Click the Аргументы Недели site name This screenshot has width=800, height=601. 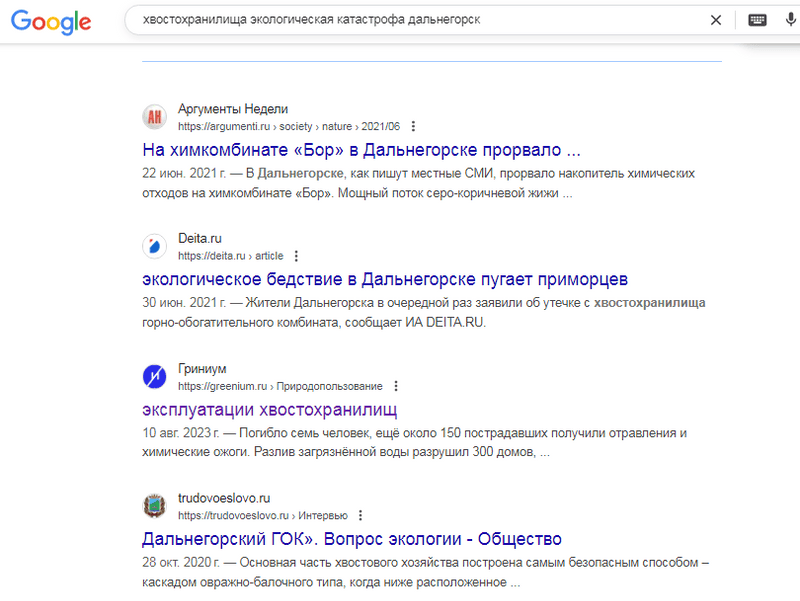[x=233, y=109]
